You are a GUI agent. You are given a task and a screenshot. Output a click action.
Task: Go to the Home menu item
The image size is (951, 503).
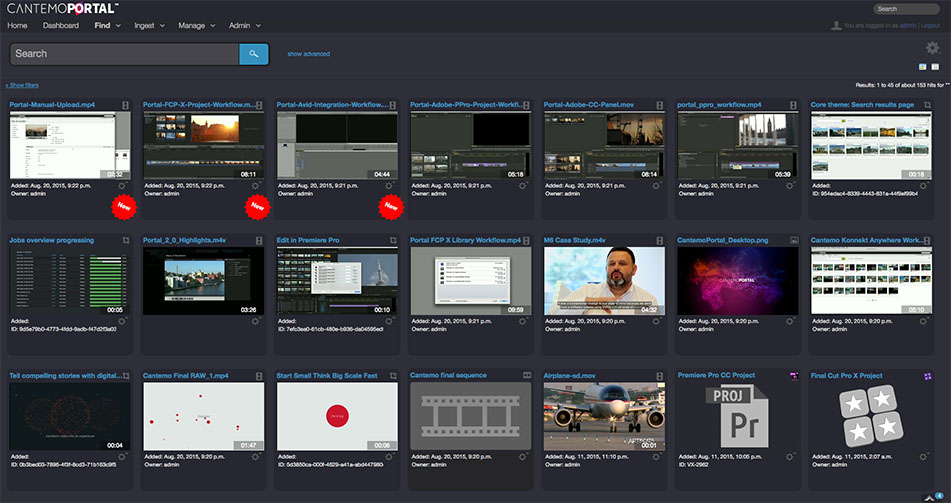coord(17,25)
